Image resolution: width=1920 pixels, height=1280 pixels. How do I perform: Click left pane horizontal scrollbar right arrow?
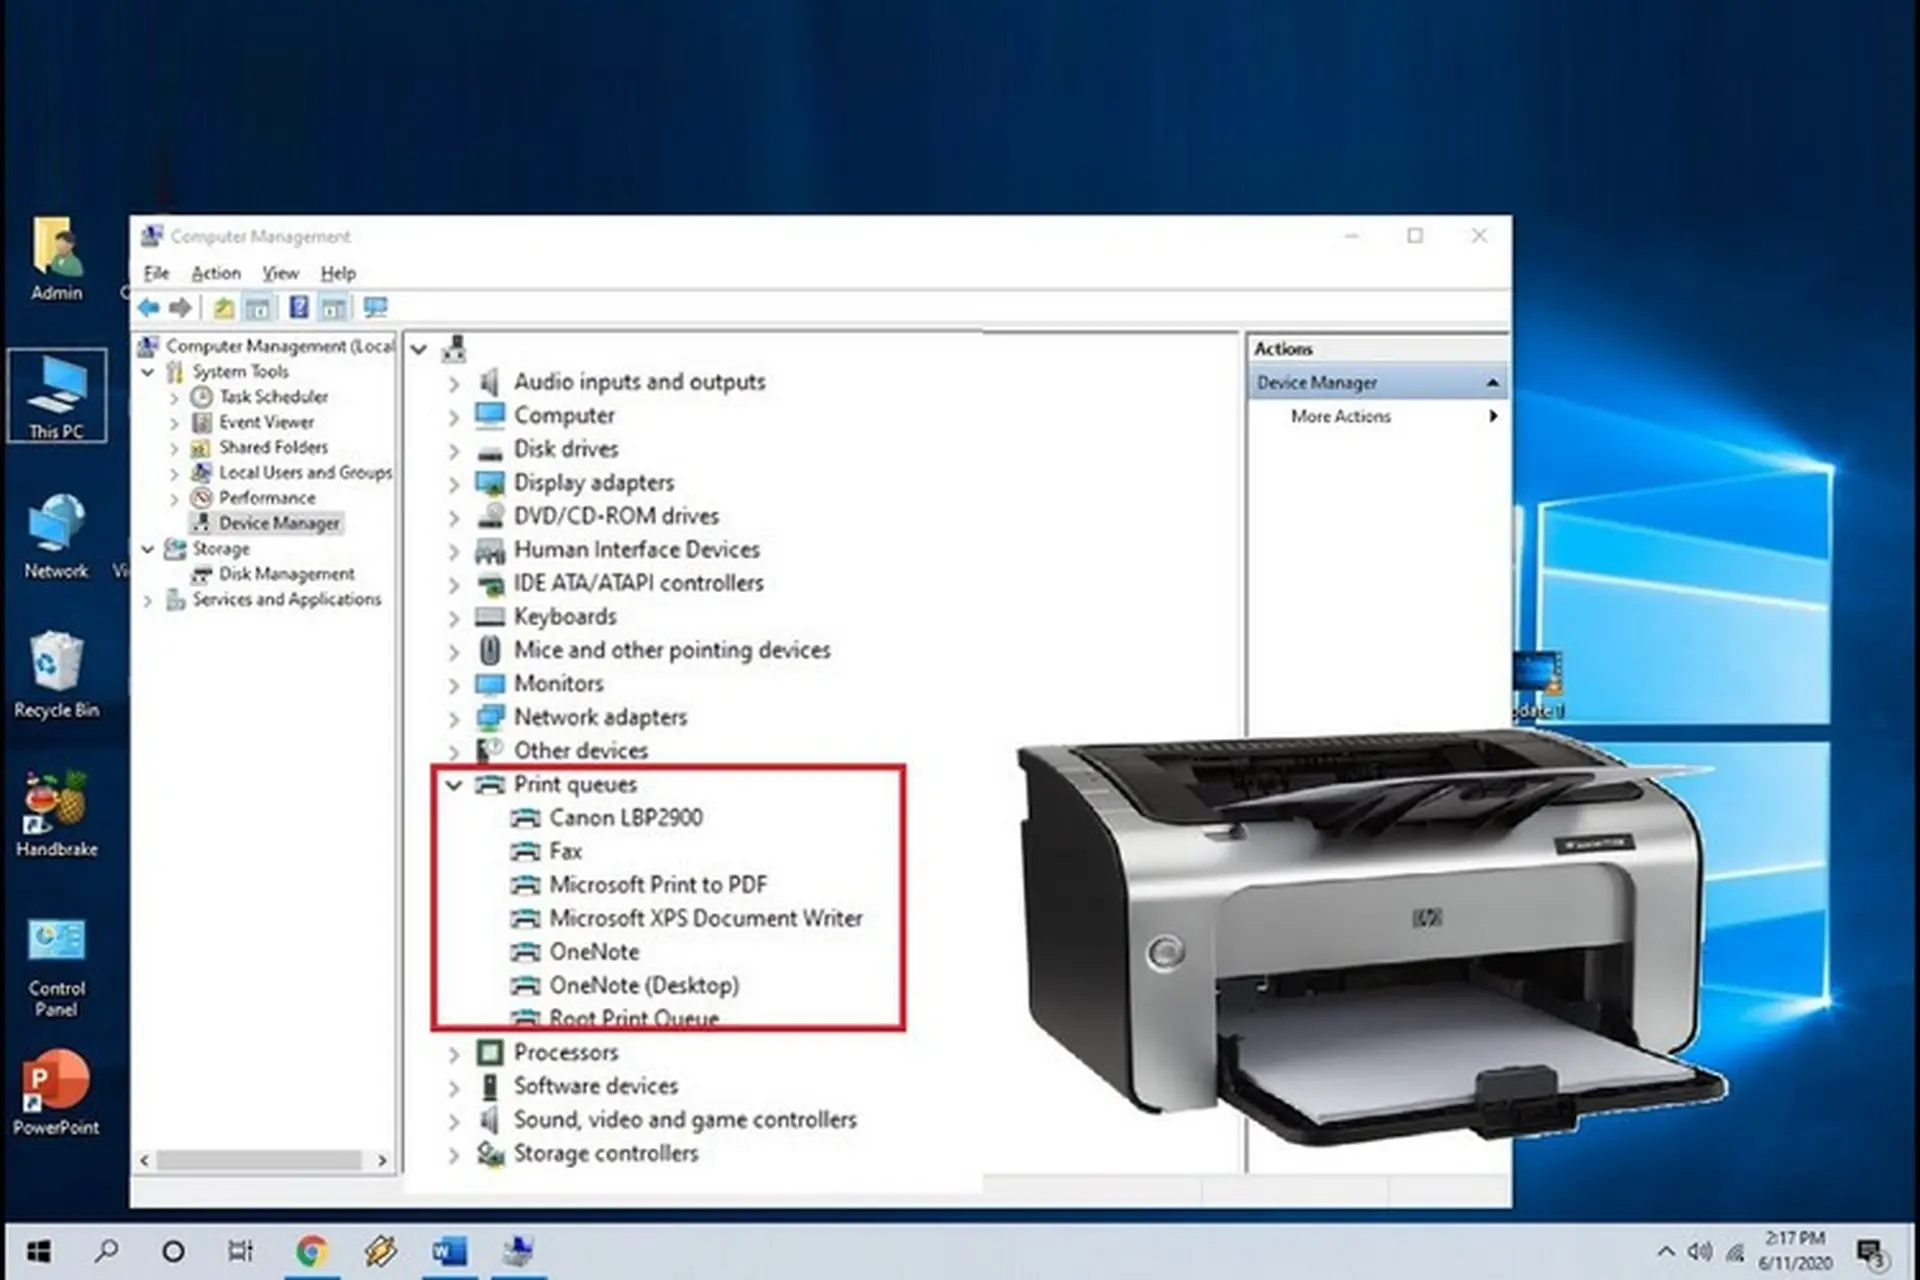382,1160
